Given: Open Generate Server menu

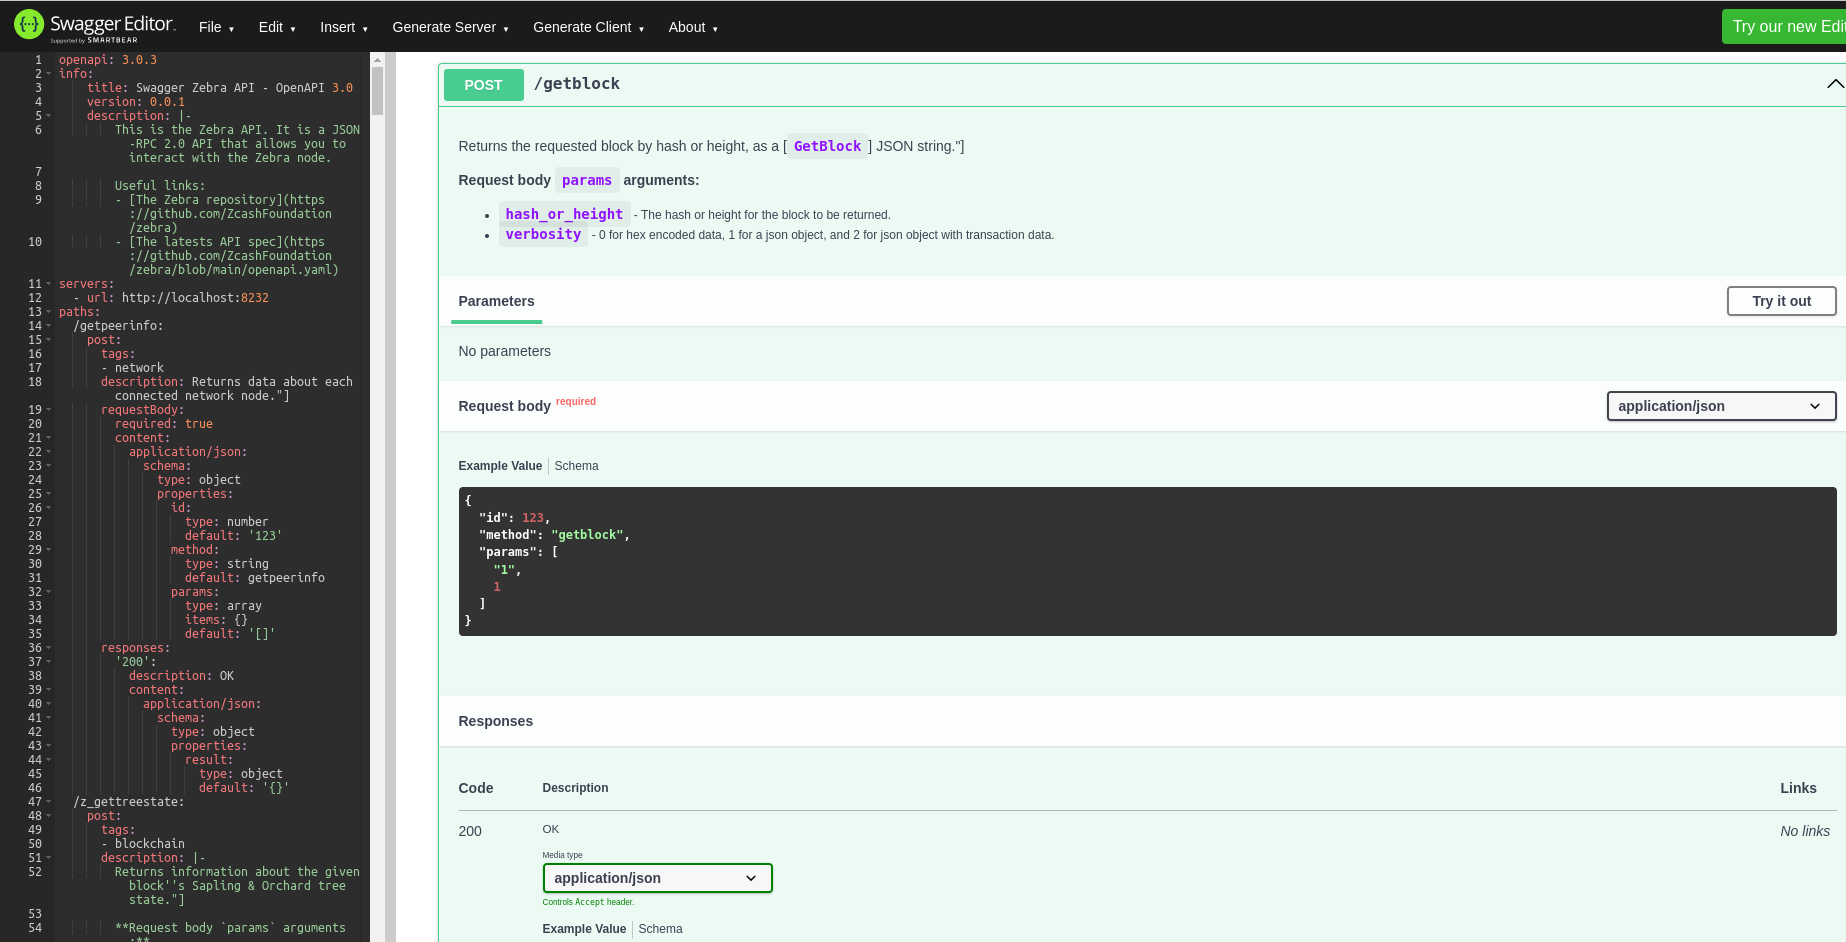Looking at the screenshot, I should 450,27.
